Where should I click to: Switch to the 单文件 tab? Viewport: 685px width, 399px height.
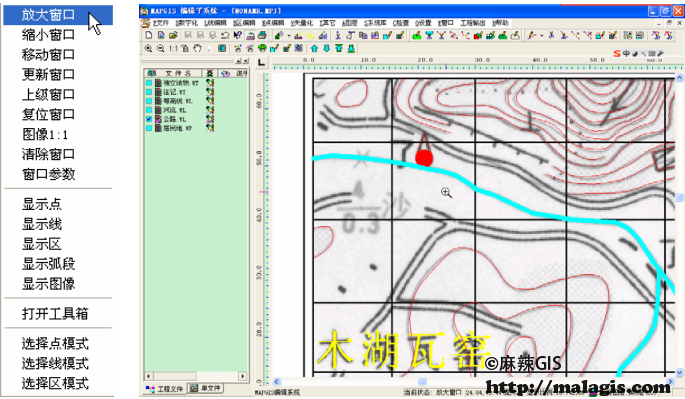(x=205, y=388)
